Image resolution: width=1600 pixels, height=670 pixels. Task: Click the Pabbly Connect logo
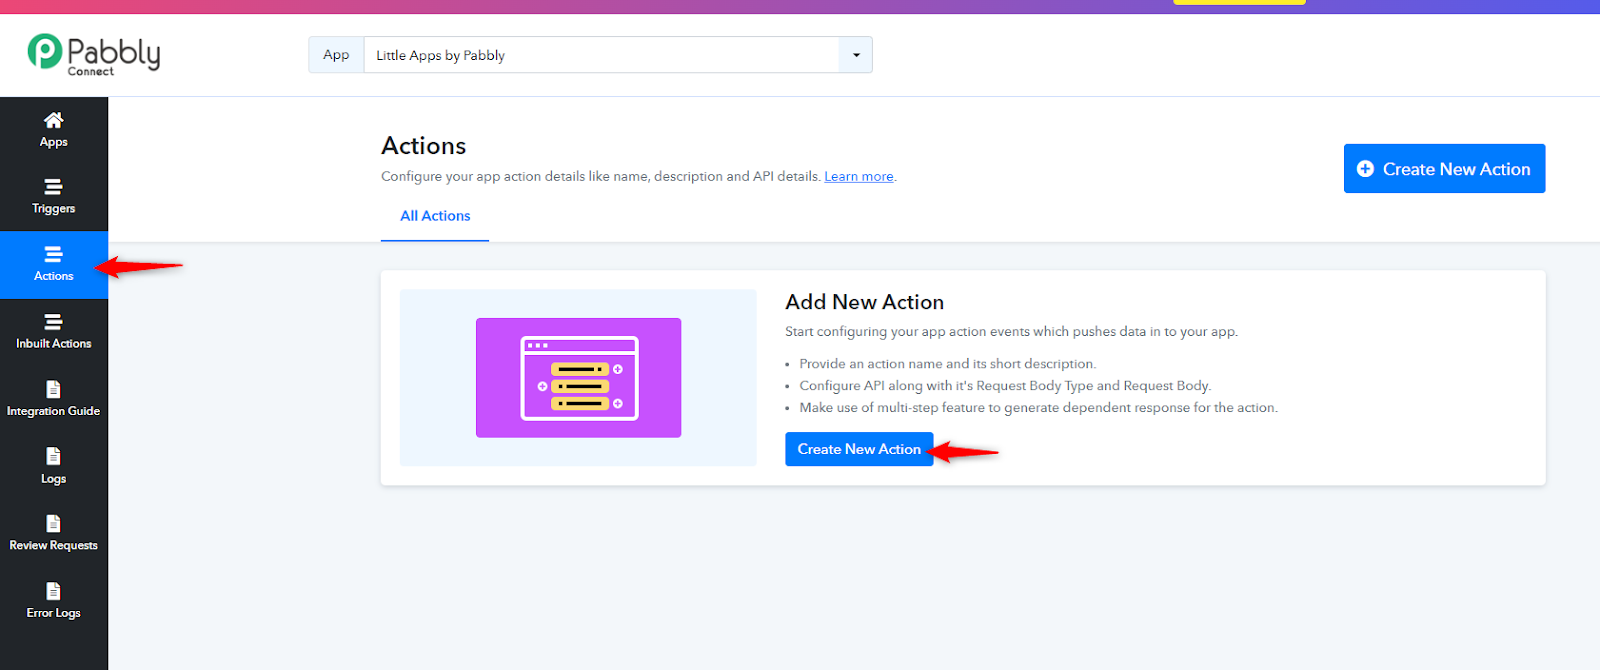coord(94,54)
